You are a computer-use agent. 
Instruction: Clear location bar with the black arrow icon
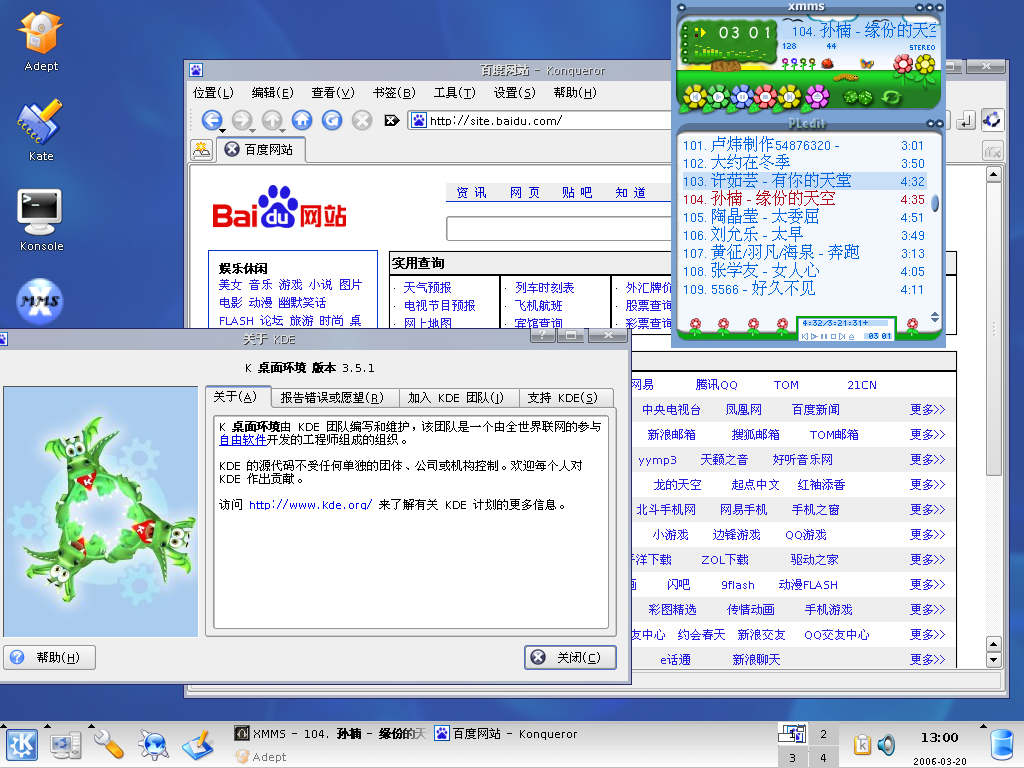[x=391, y=120]
